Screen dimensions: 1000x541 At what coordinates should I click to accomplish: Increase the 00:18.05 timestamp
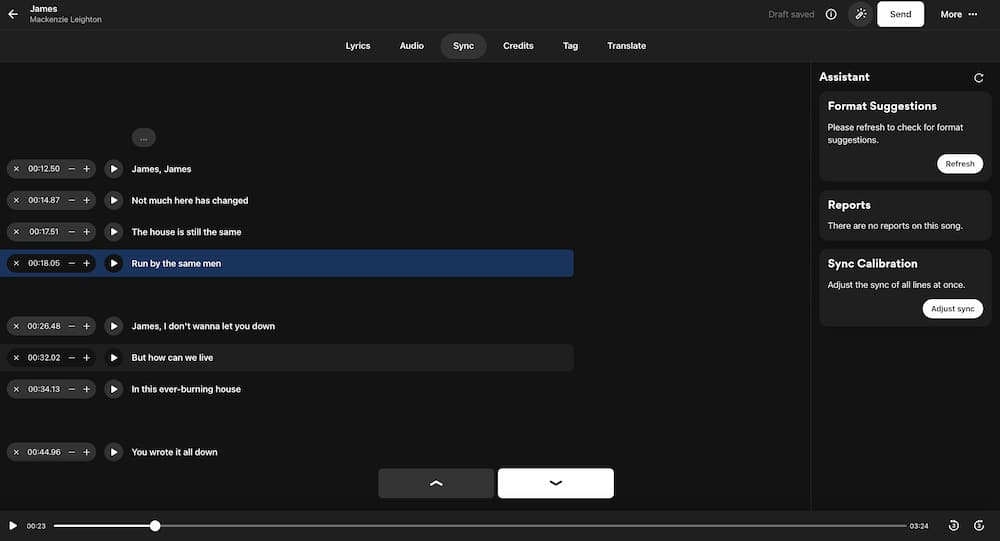point(87,263)
